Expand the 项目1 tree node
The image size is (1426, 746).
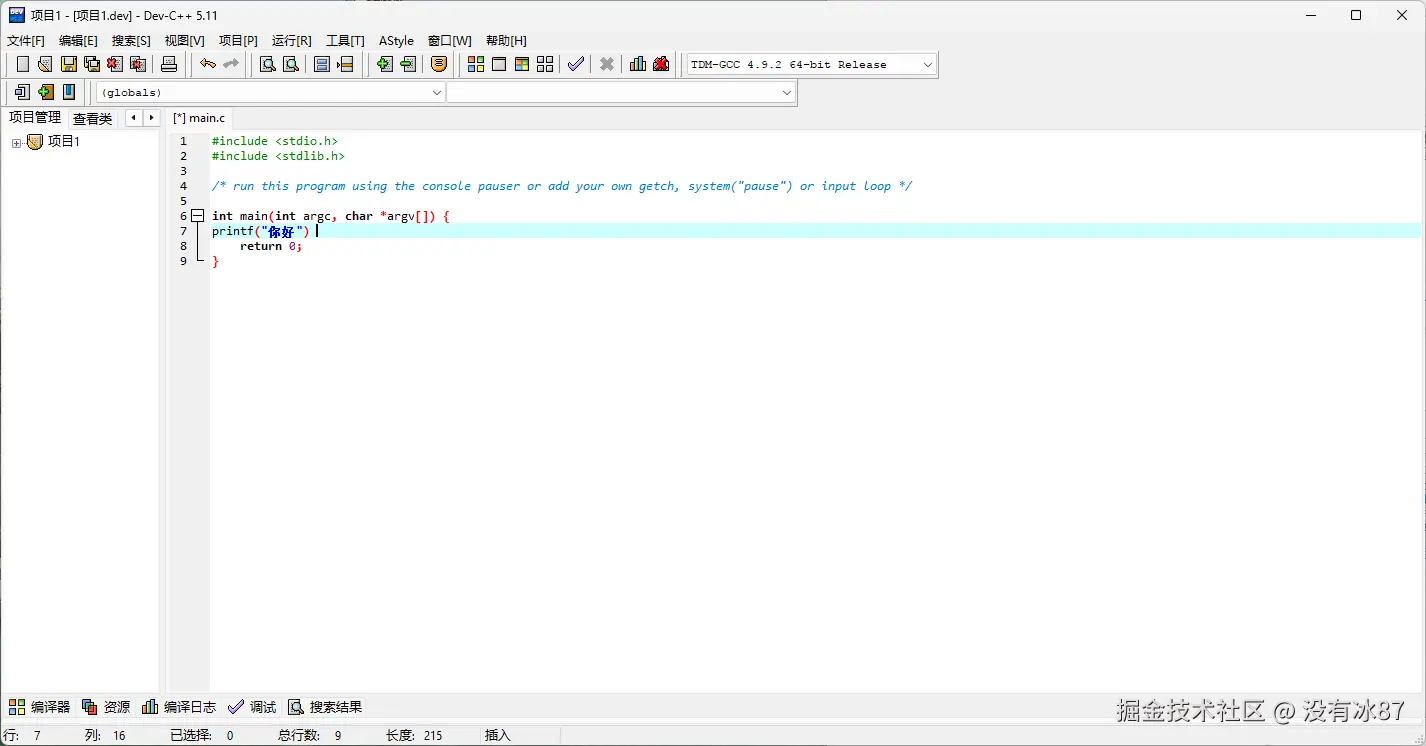pos(16,143)
